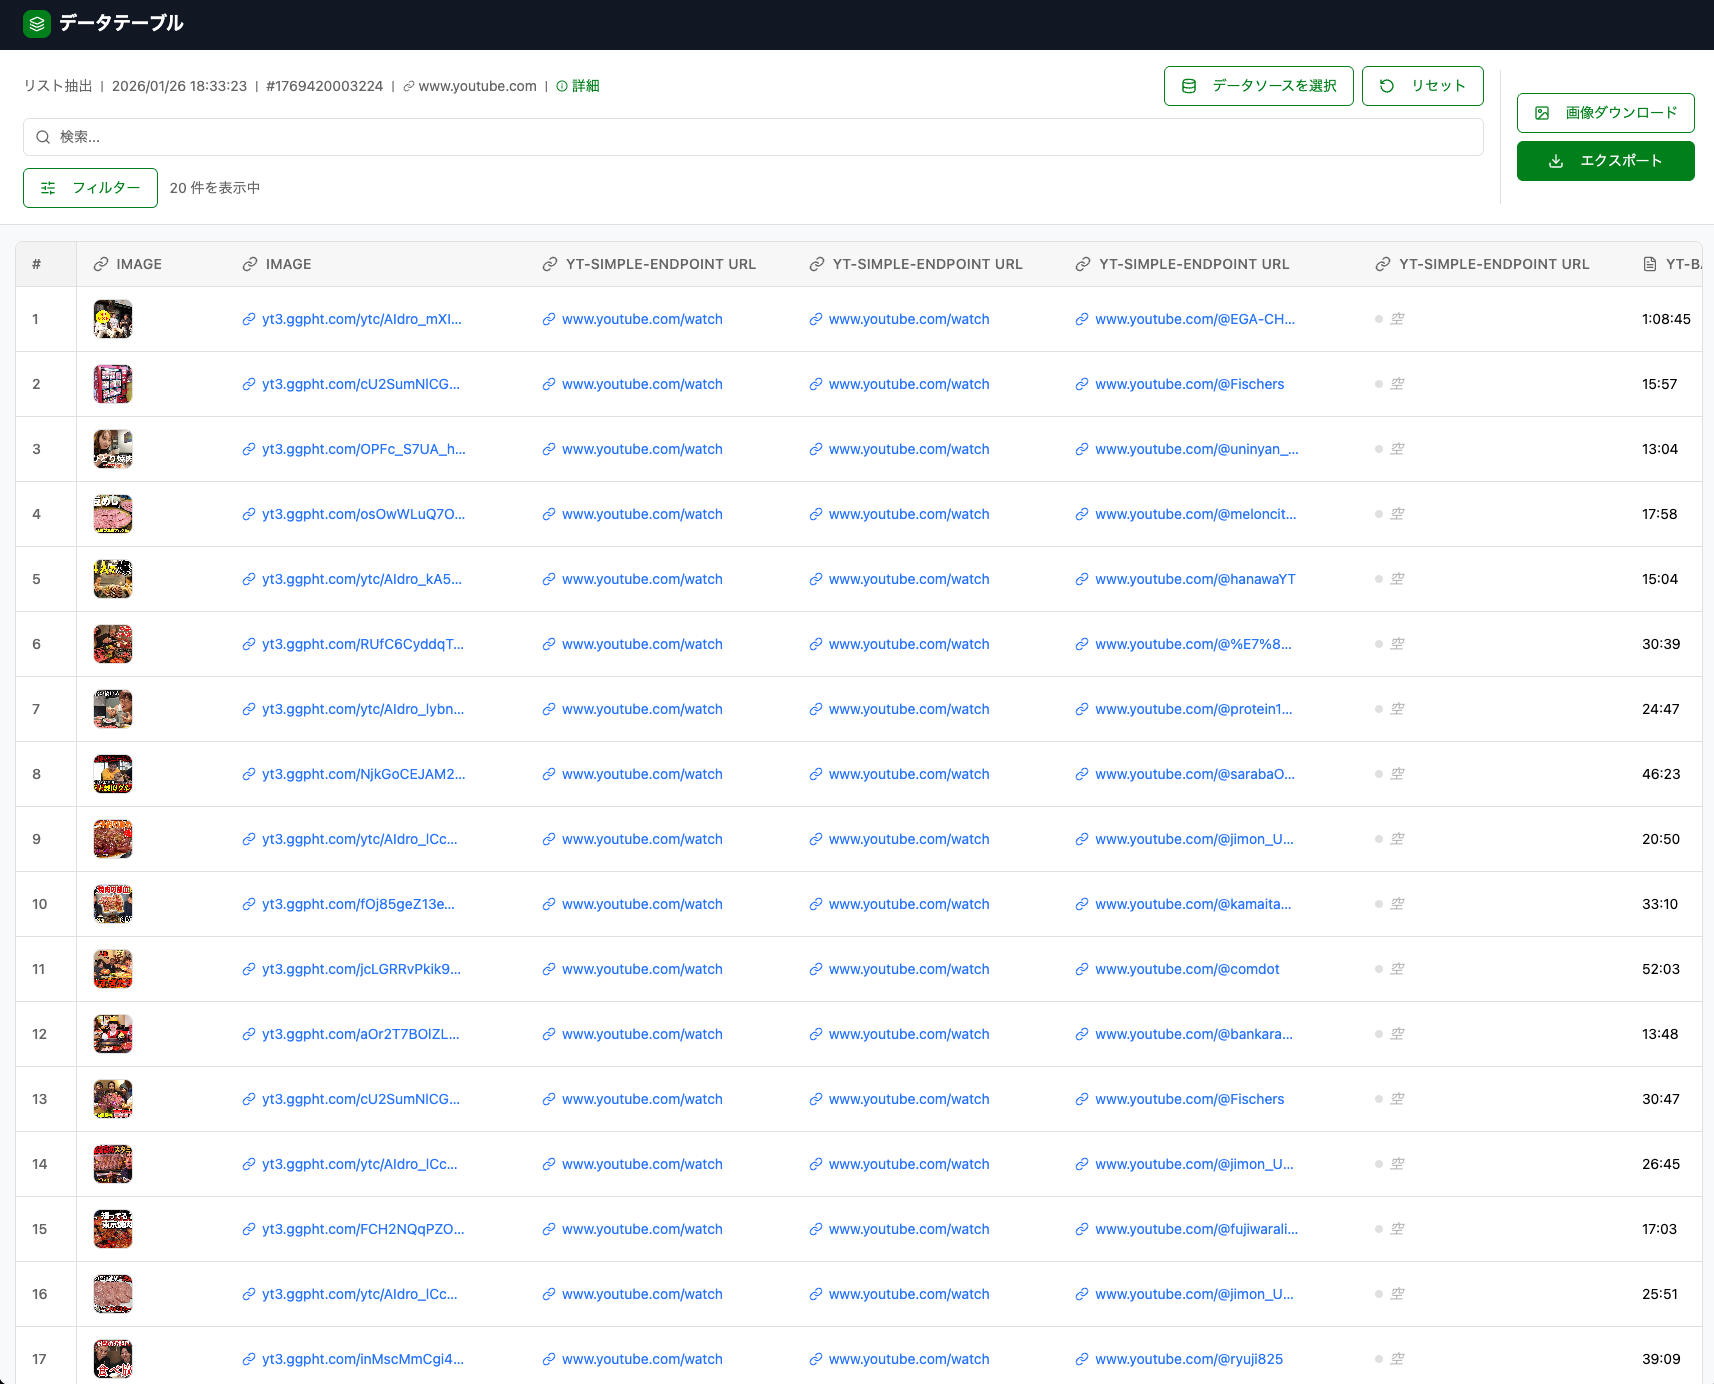Open the 詳細 details link

click(583, 86)
